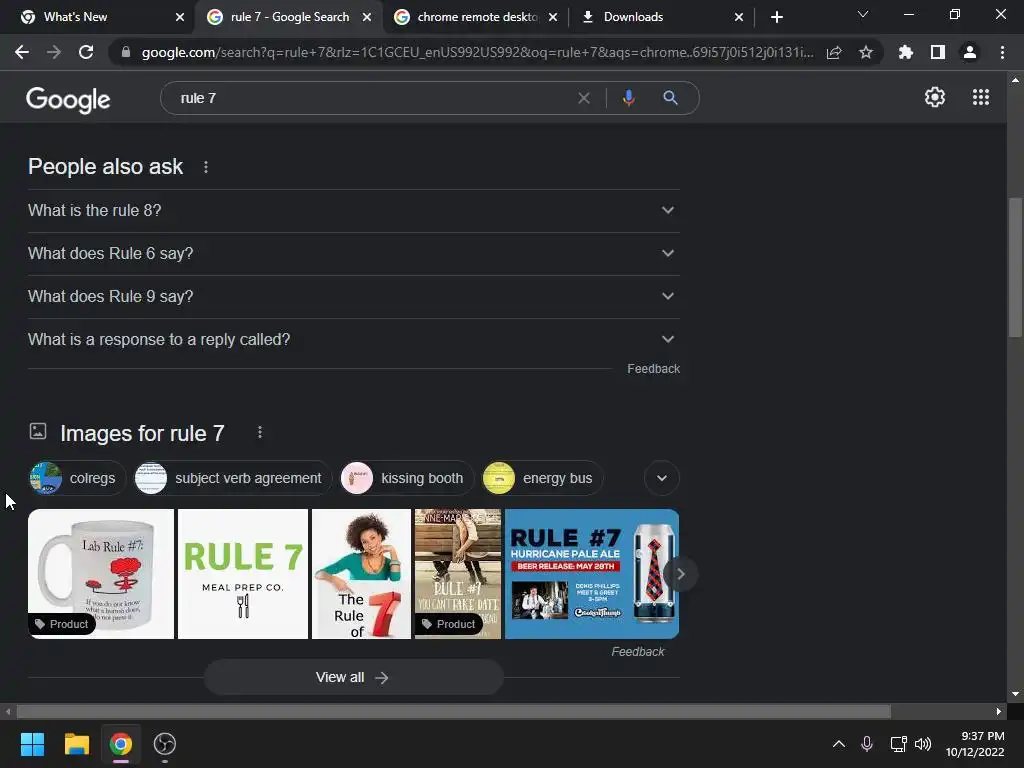Viewport: 1024px width, 768px height.
Task: Open a new tab with plus
Action: (x=776, y=17)
